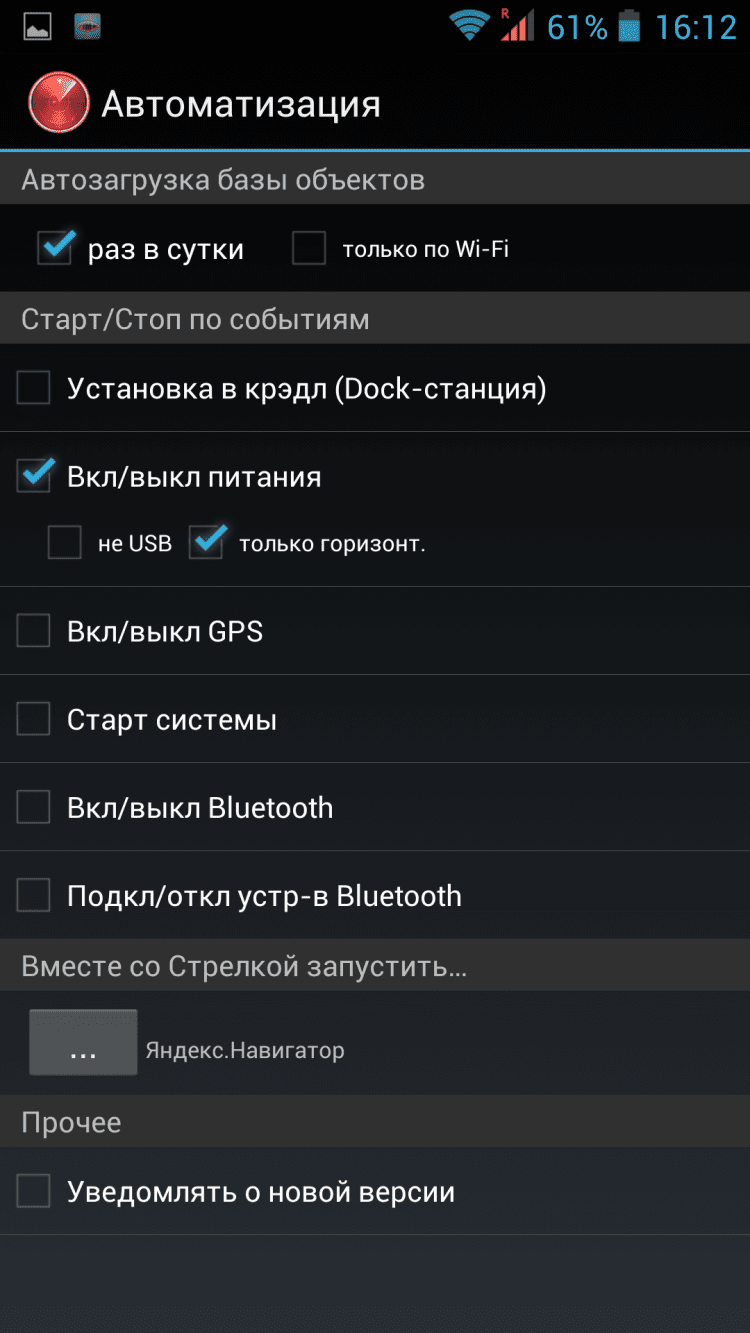Screen dimensions: 750x1333
Task: Tap the picture notification icon
Action: coord(37,27)
